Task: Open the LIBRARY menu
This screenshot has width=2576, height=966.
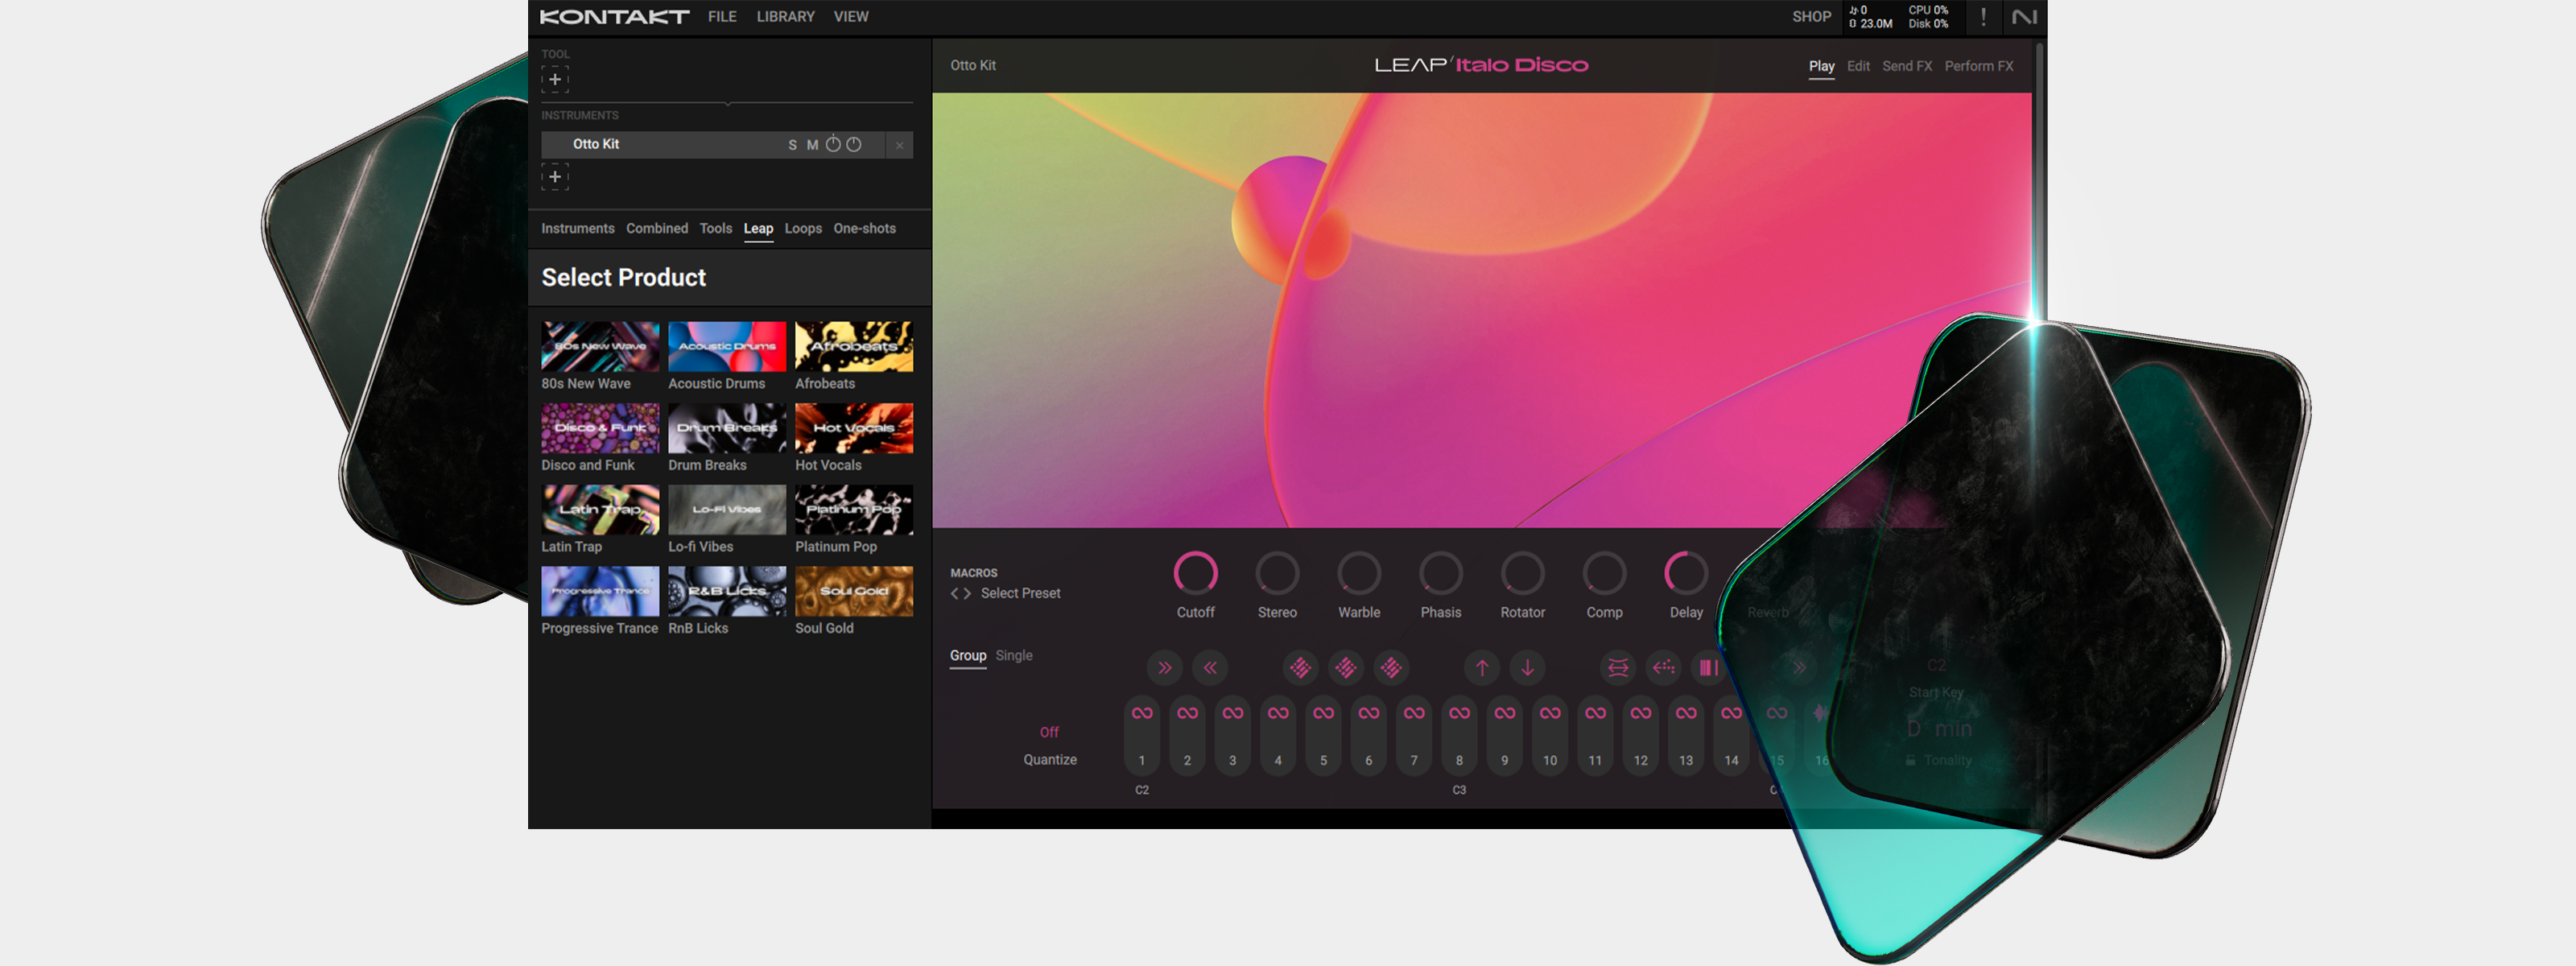Action: [x=785, y=17]
